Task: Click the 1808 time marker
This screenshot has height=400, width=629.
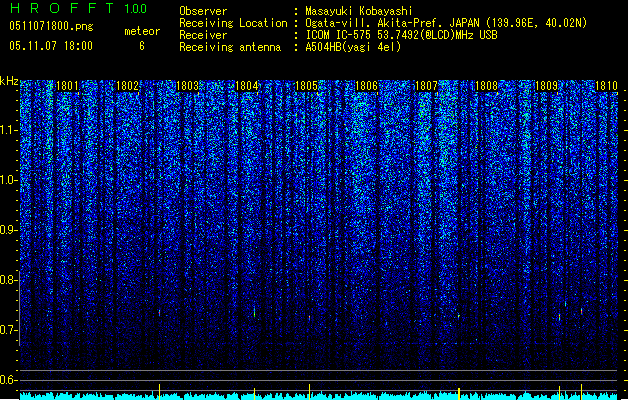Action: [x=486, y=86]
